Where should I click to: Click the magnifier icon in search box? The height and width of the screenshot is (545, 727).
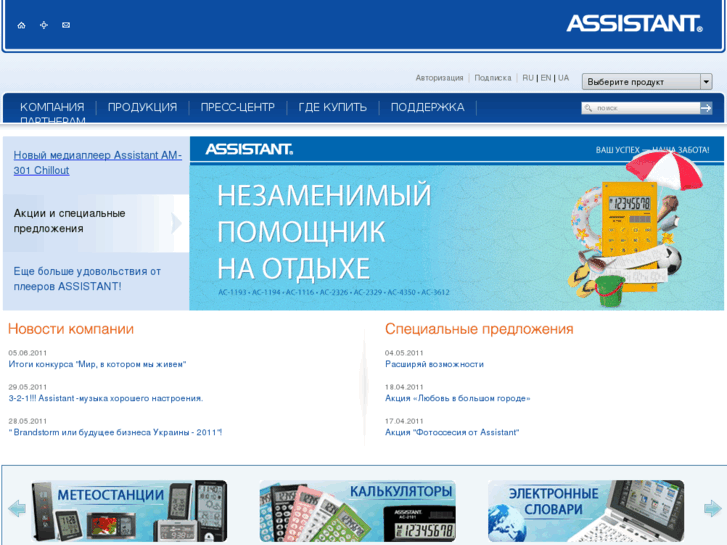(x=588, y=108)
